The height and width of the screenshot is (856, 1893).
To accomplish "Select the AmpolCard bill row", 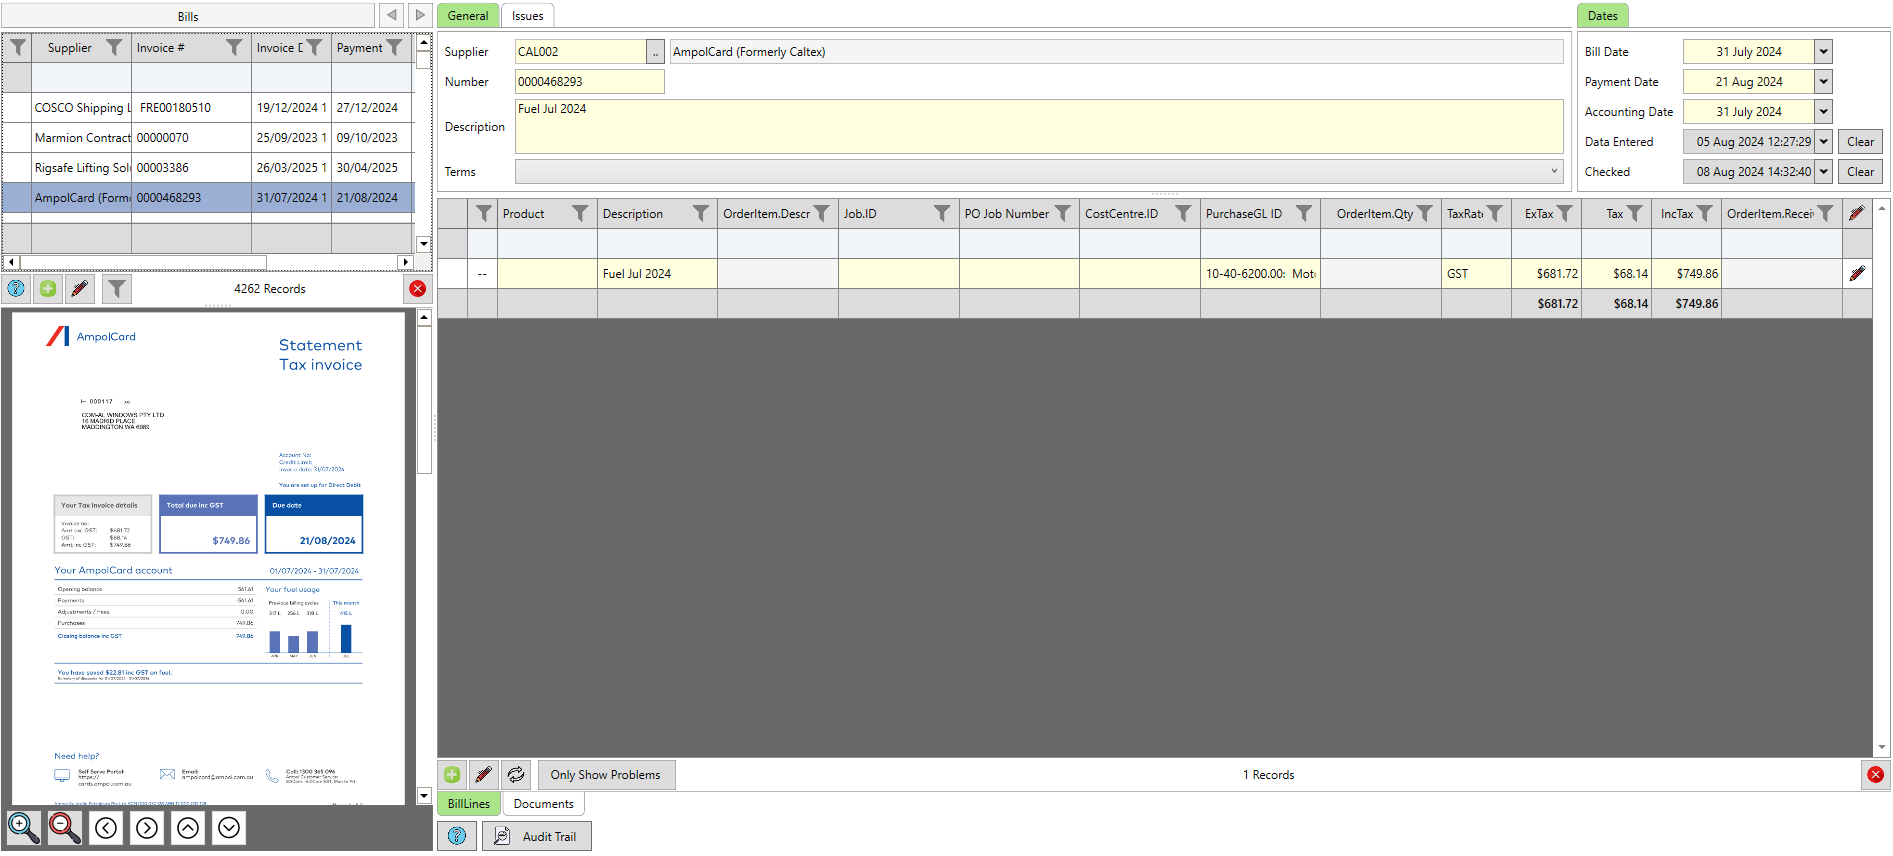I will point(208,198).
